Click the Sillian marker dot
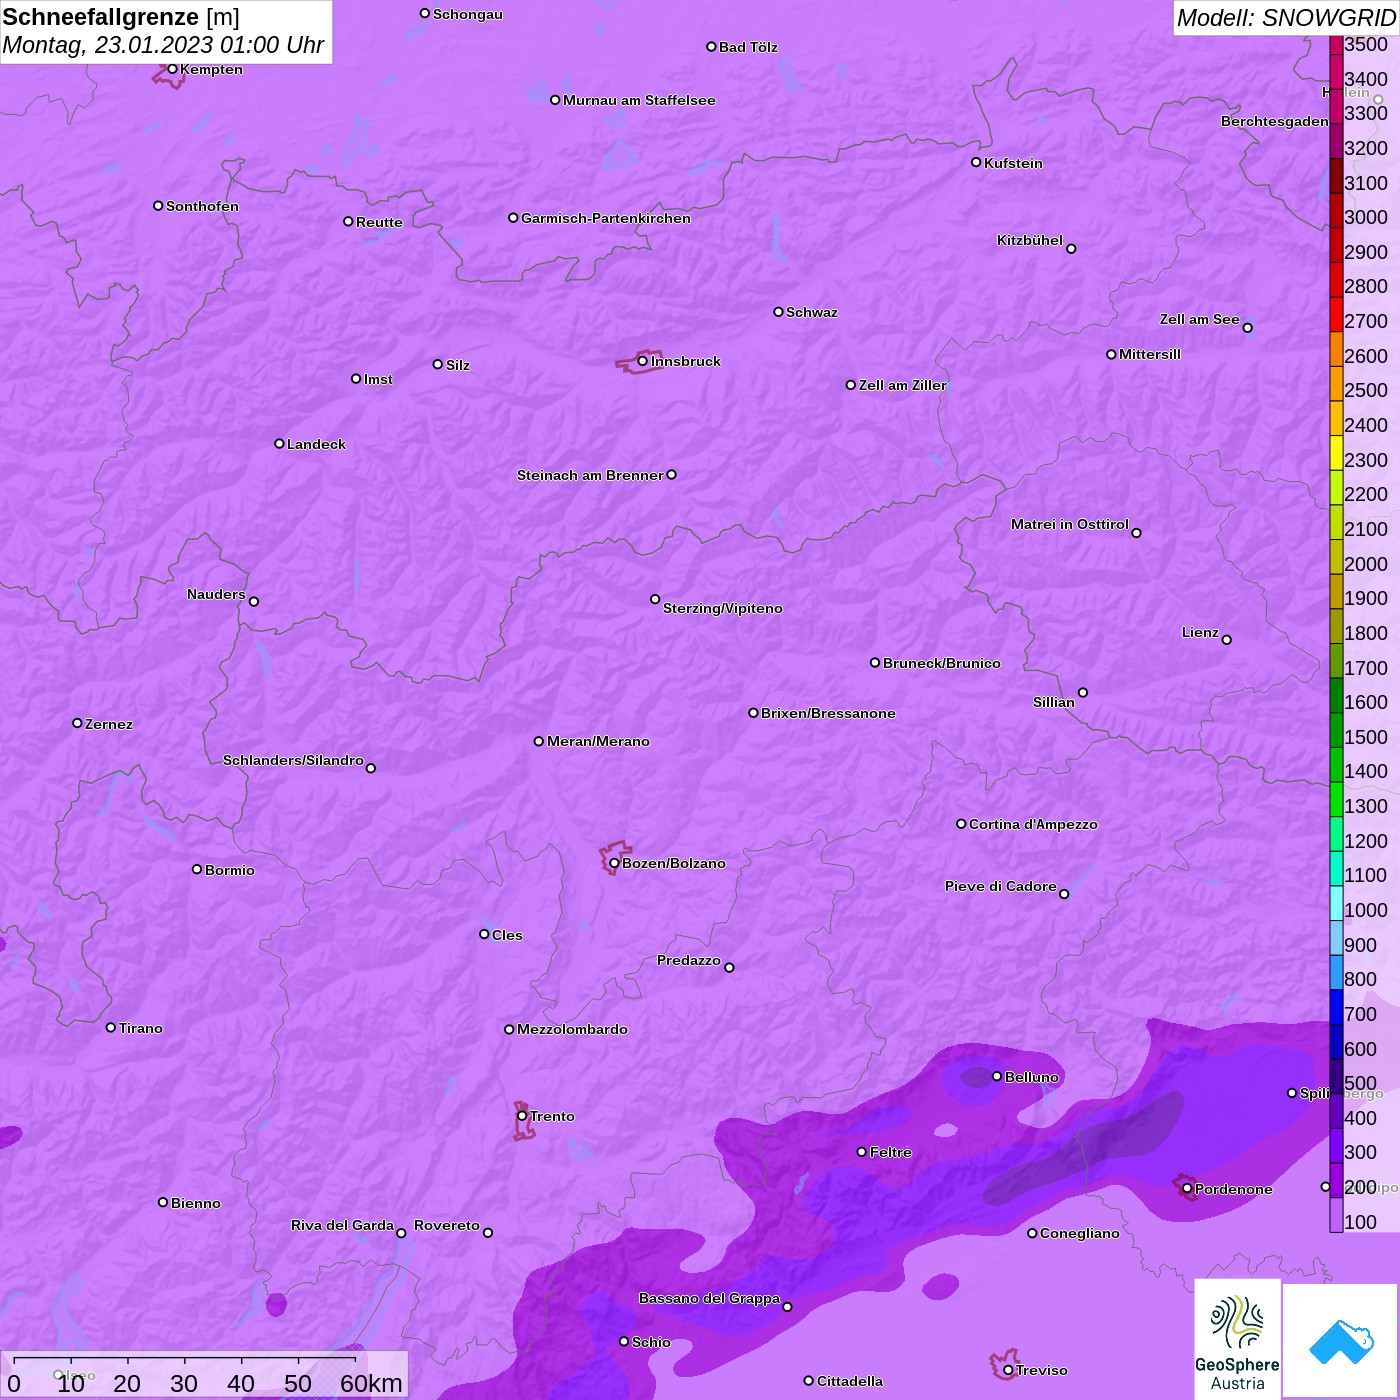 1083,692
